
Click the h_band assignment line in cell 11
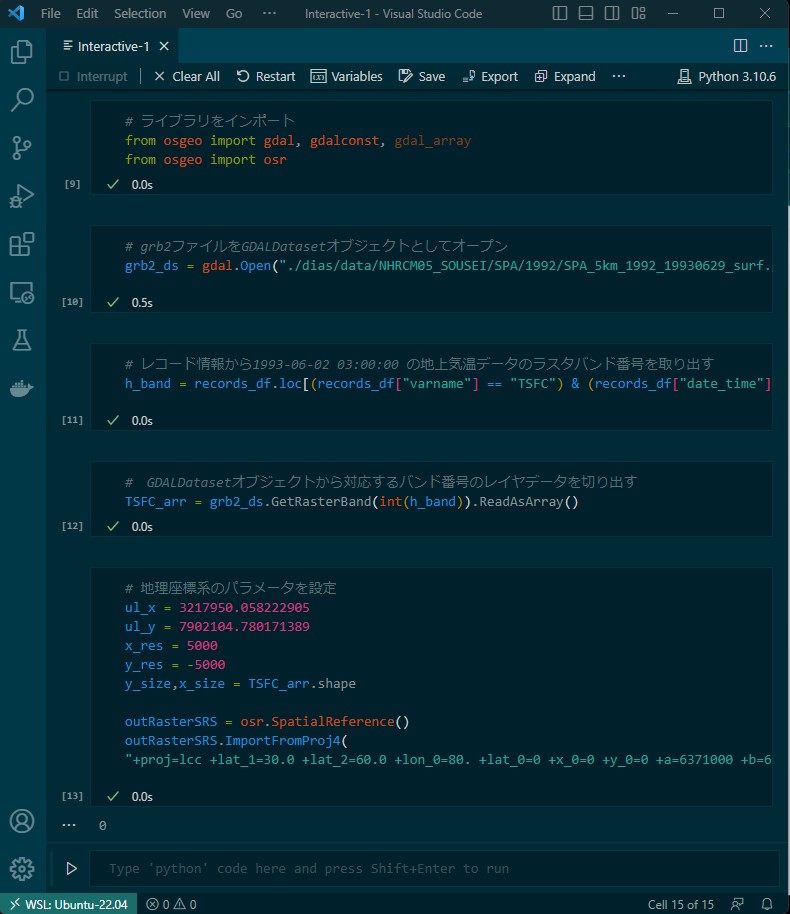coord(448,384)
